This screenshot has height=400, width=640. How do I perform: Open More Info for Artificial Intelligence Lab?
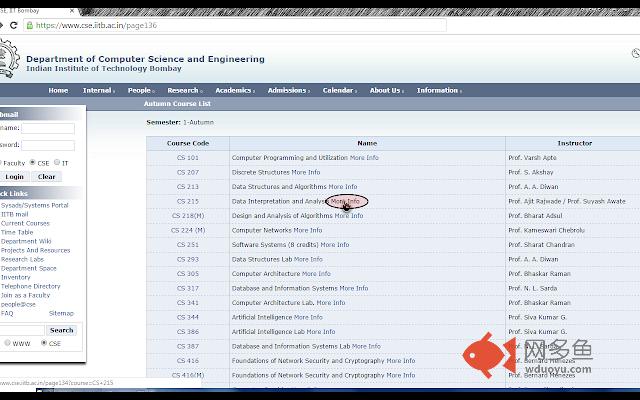tap(321, 331)
